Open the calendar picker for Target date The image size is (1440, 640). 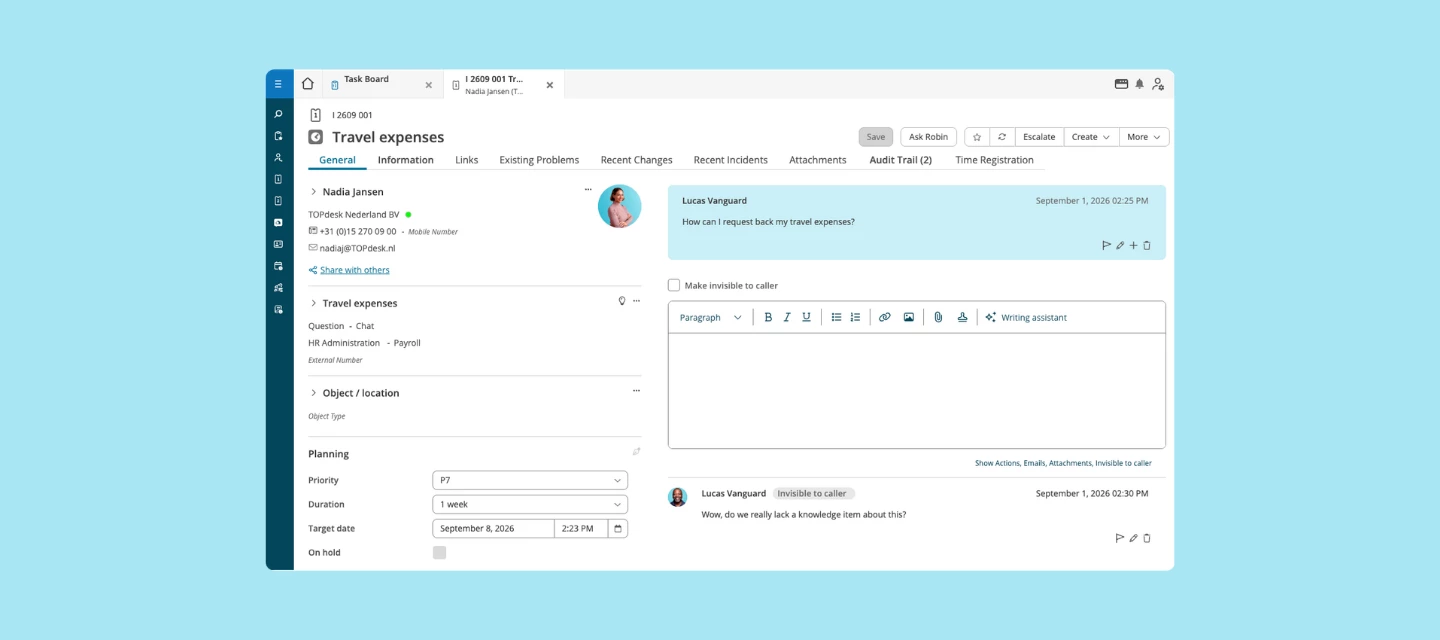pyautogui.click(x=618, y=528)
